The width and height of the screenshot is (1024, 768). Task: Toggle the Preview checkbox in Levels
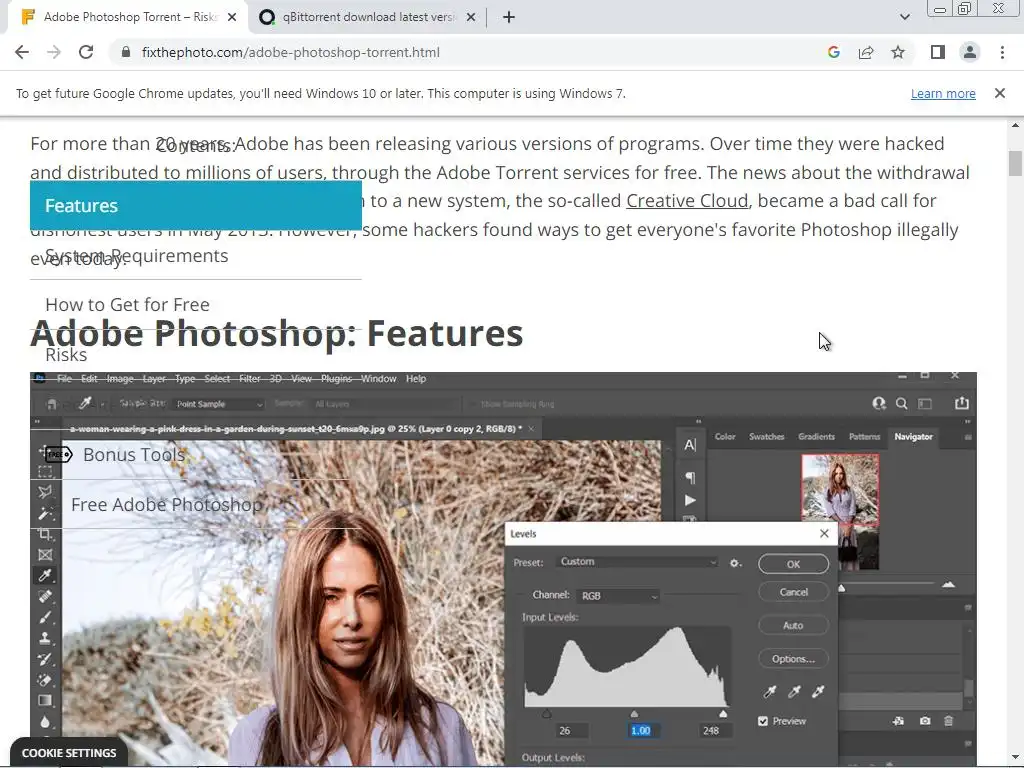(763, 721)
